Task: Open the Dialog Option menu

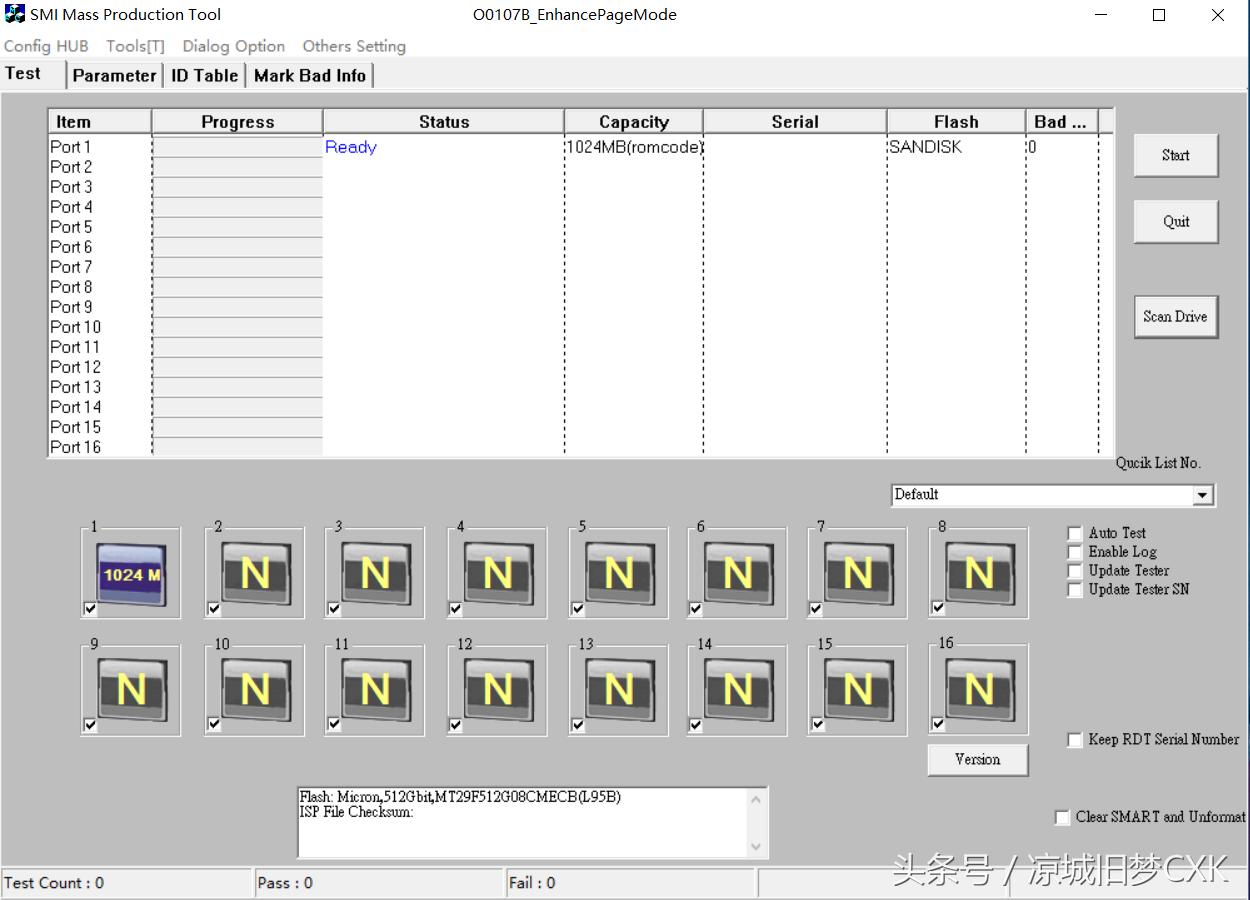Action: point(233,46)
